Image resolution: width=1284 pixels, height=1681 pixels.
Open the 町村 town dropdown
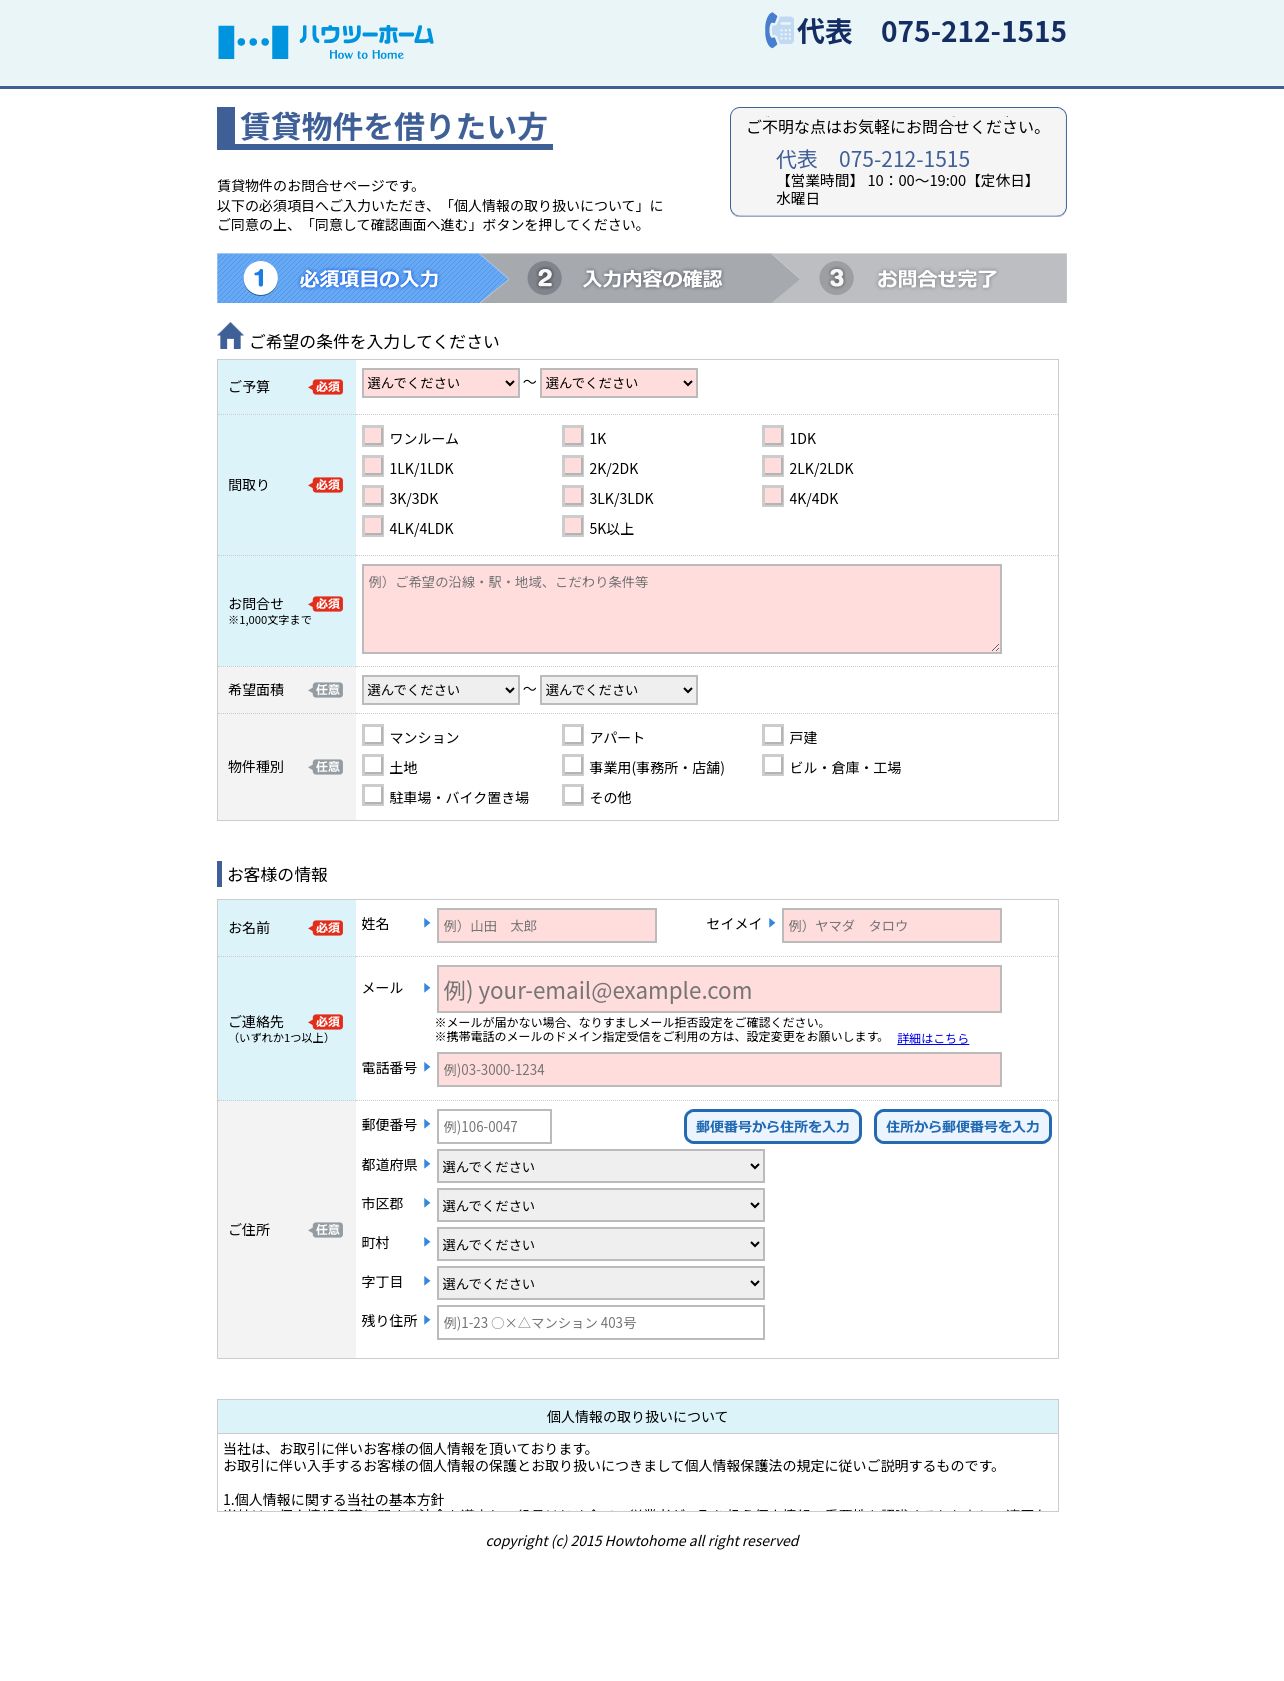pos(601,1244)
